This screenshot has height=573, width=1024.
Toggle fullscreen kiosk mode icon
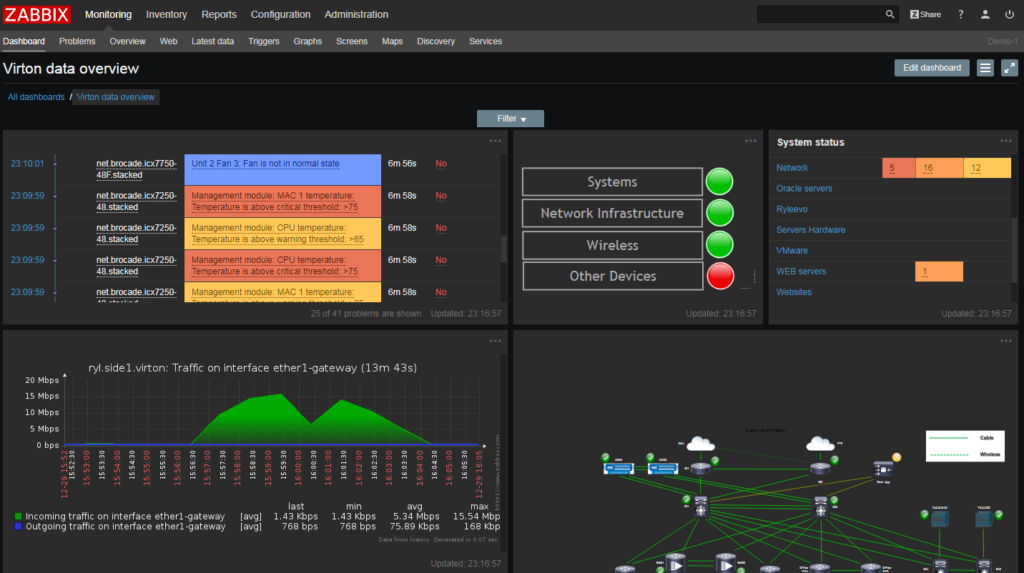pos(1009,68)
